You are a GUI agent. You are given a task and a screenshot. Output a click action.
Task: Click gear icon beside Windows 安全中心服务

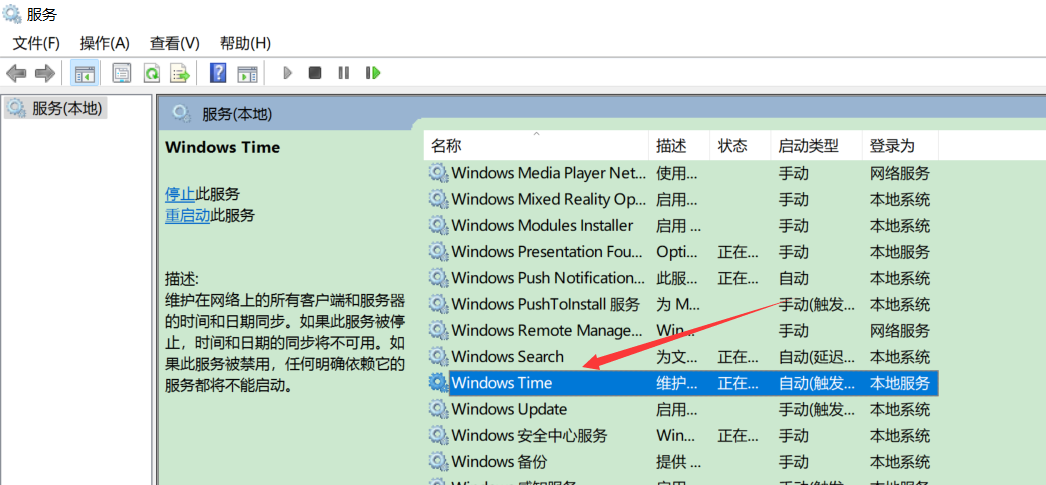(x=438, y=436)
